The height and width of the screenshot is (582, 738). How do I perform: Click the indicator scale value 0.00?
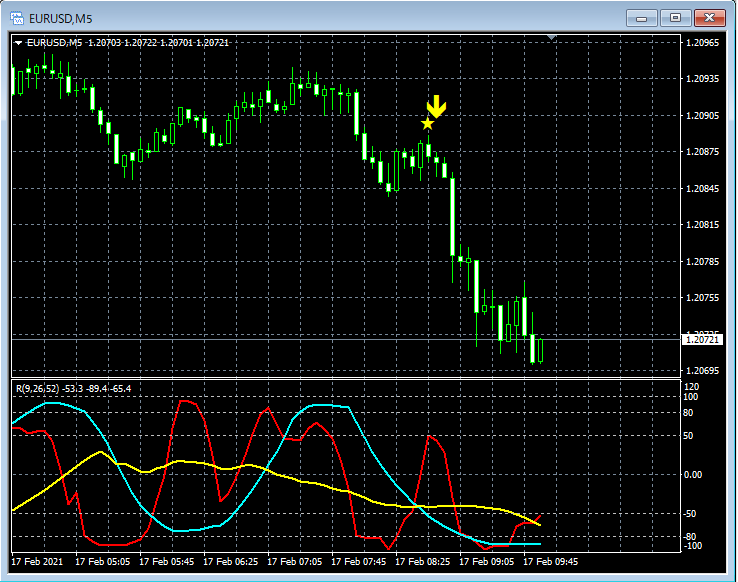point(693,475)
